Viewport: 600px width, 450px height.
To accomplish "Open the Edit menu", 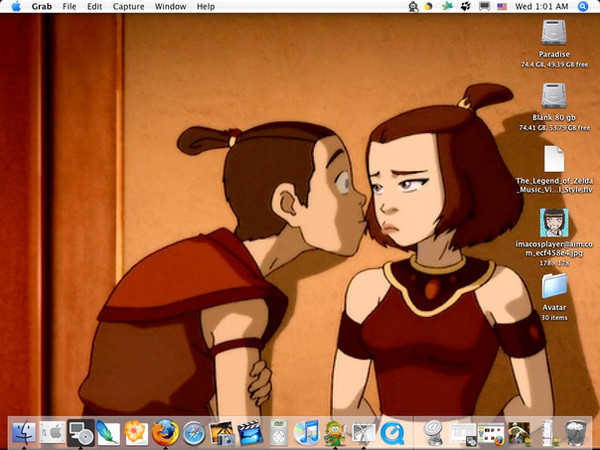I will (x=94, y=7).
